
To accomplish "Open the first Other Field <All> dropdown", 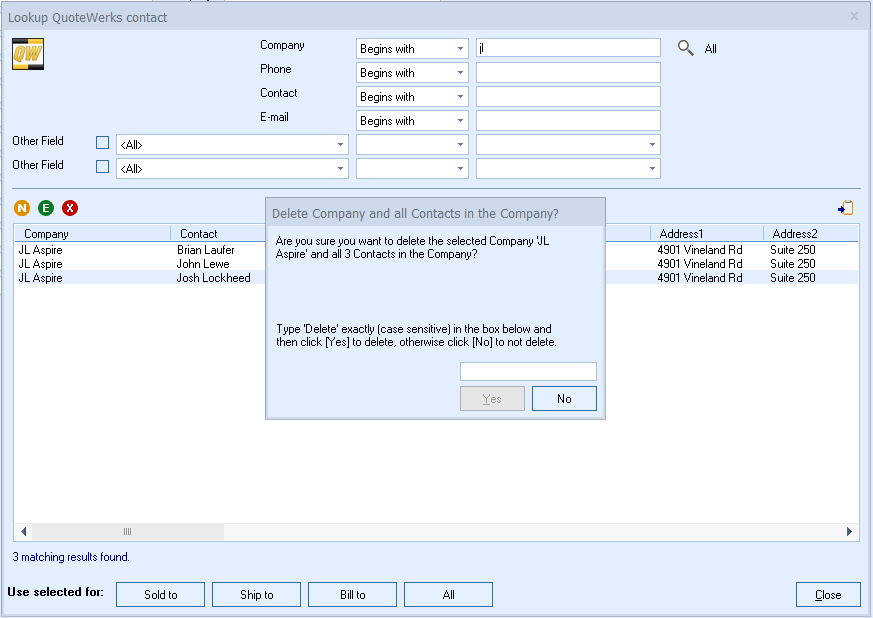I will [232, 144].
